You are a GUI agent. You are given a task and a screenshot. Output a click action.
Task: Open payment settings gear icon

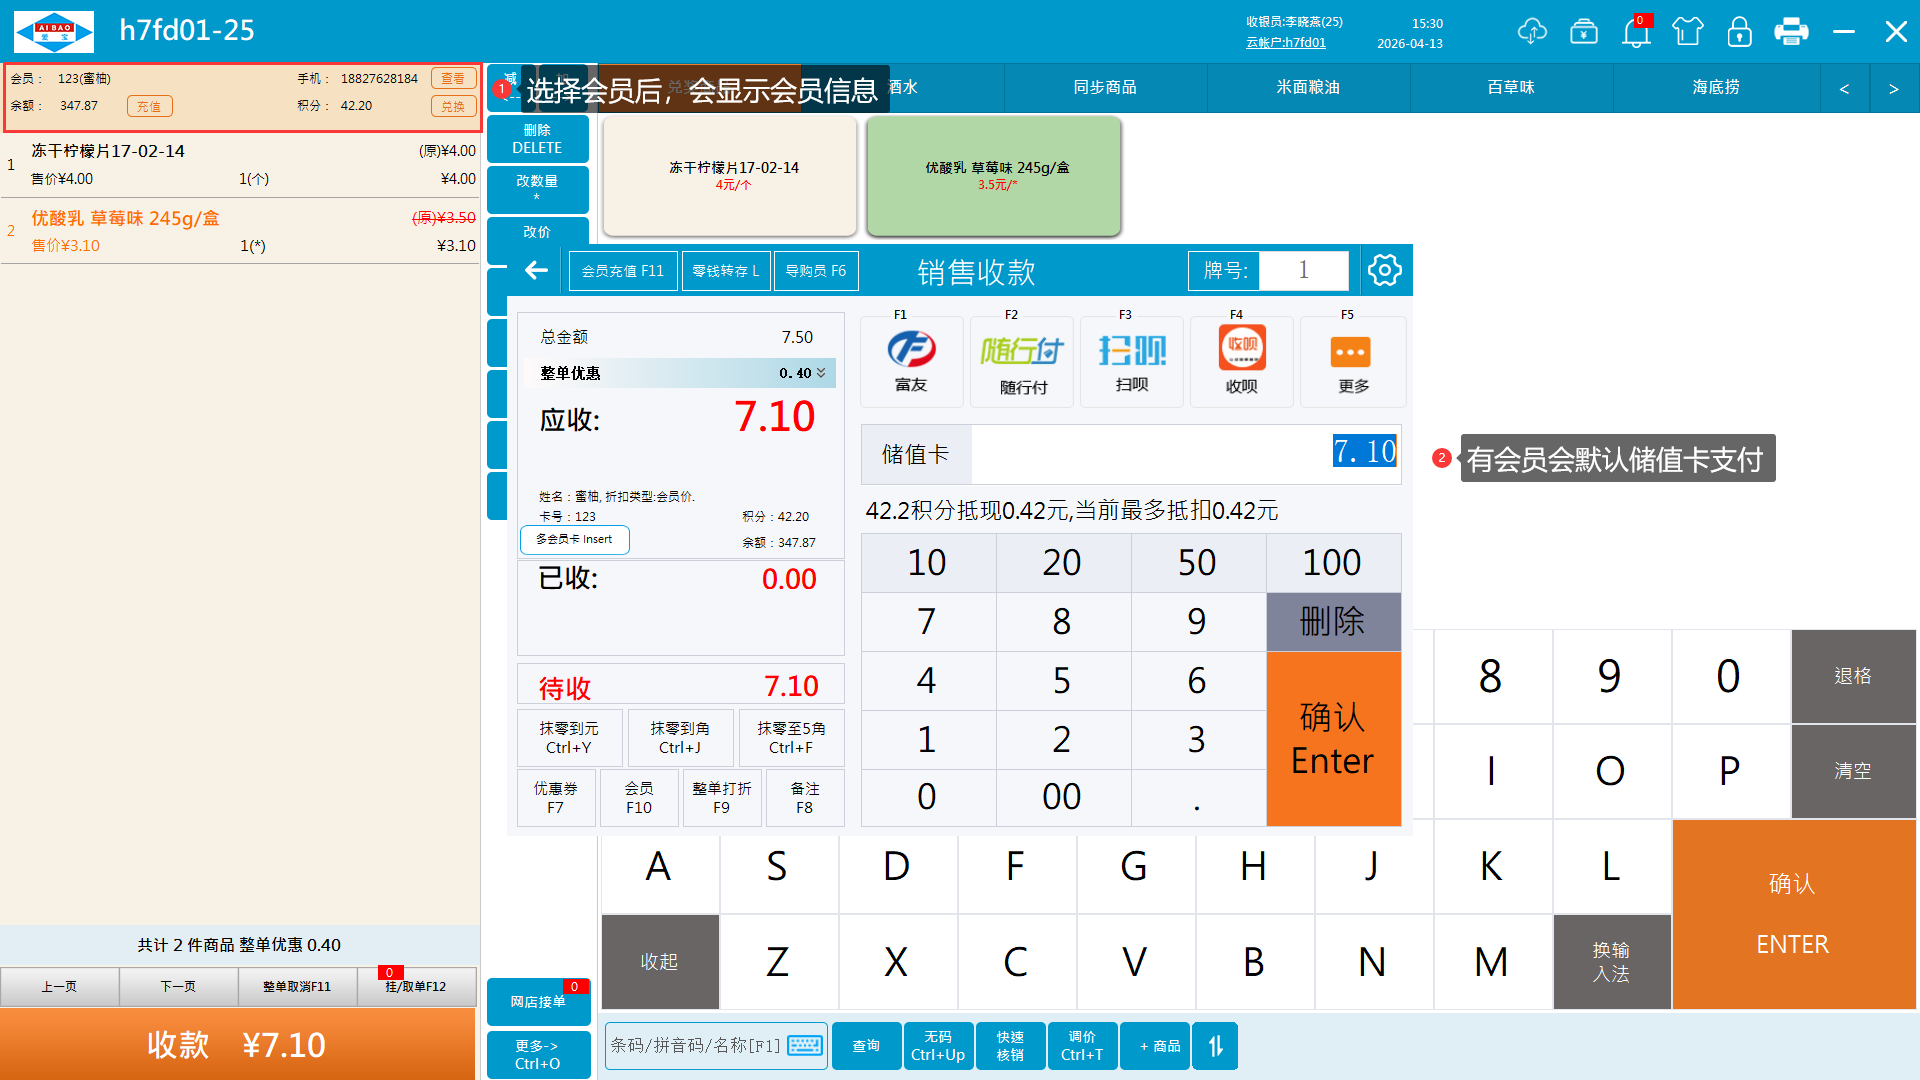click(1384, 270)
